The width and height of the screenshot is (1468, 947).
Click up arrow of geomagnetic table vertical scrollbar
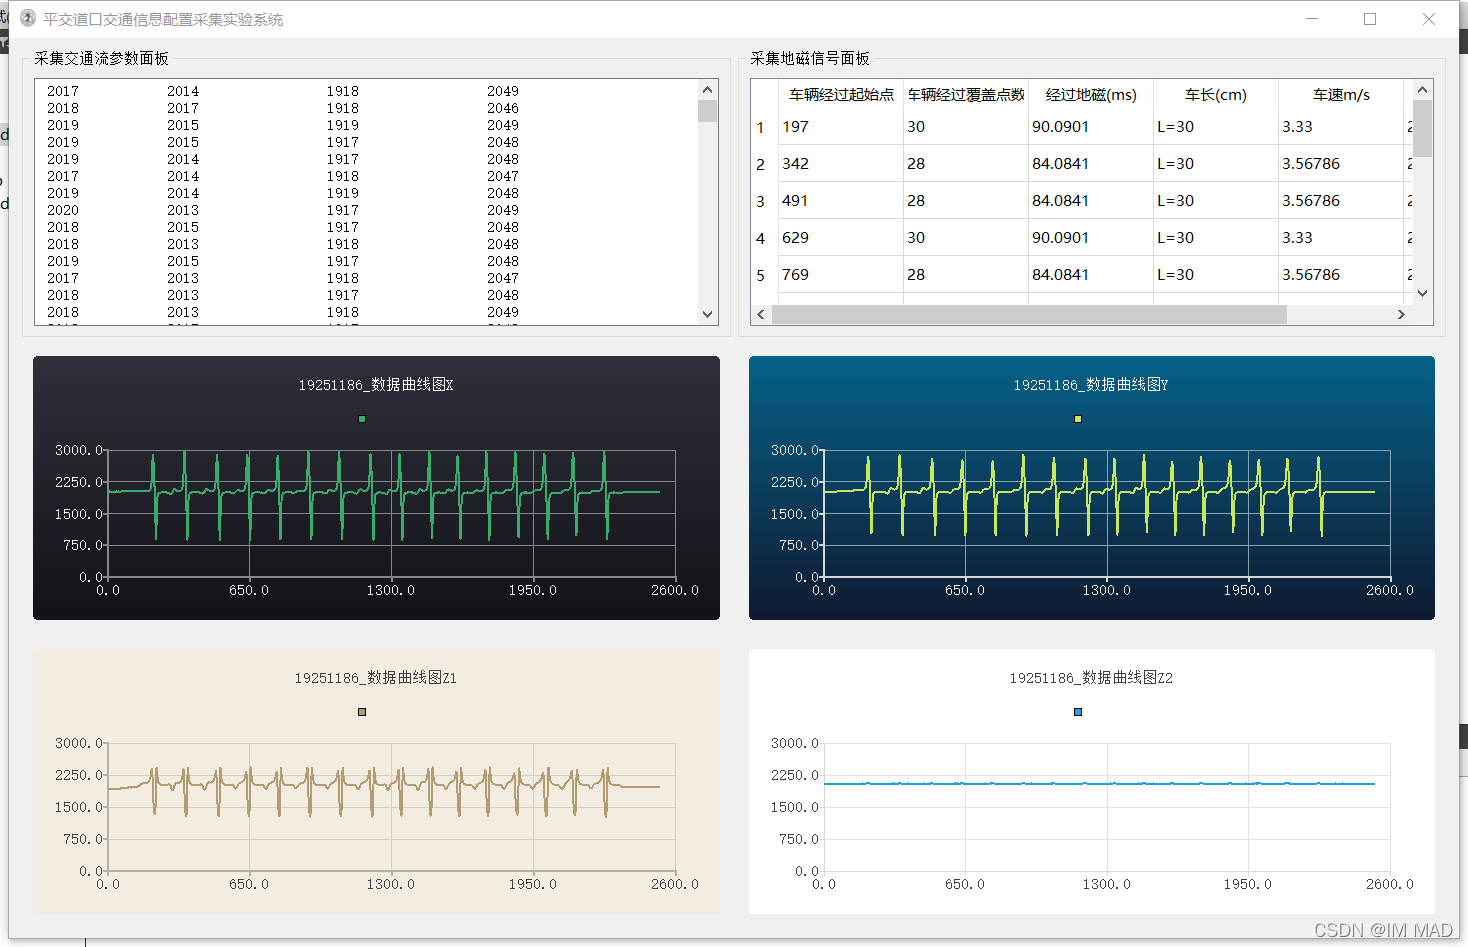1423,90
